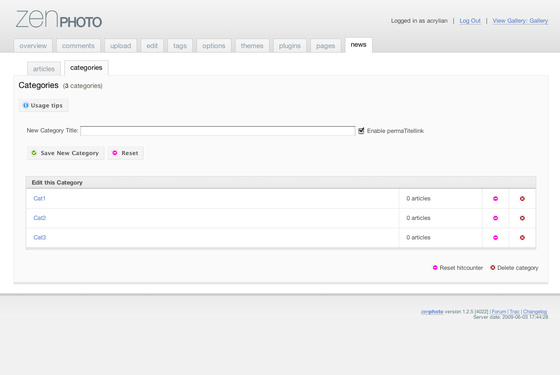Image resolution: width=560 pixels, height=375 pixels.
Task: Switch to articles sub-tab
Action: 44,69
